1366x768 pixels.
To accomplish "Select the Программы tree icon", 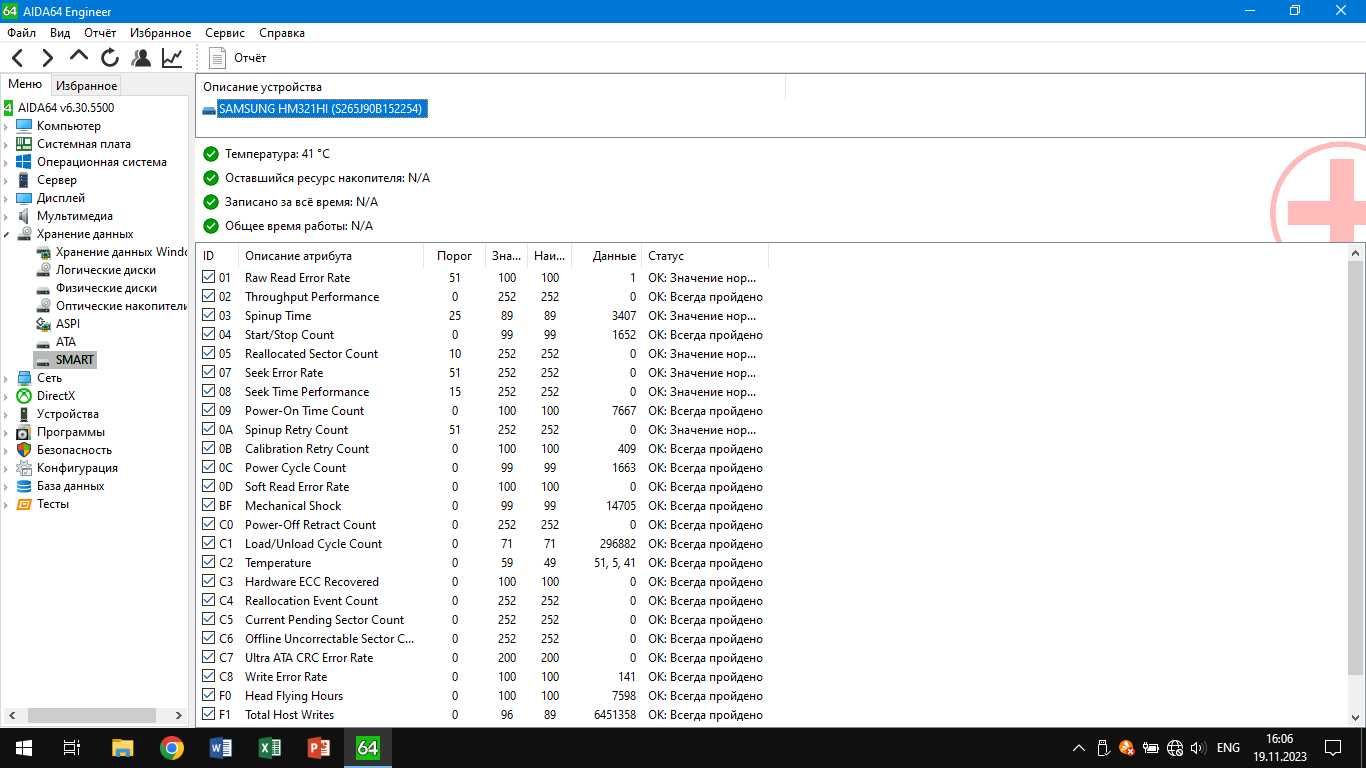I will [24, 432].
